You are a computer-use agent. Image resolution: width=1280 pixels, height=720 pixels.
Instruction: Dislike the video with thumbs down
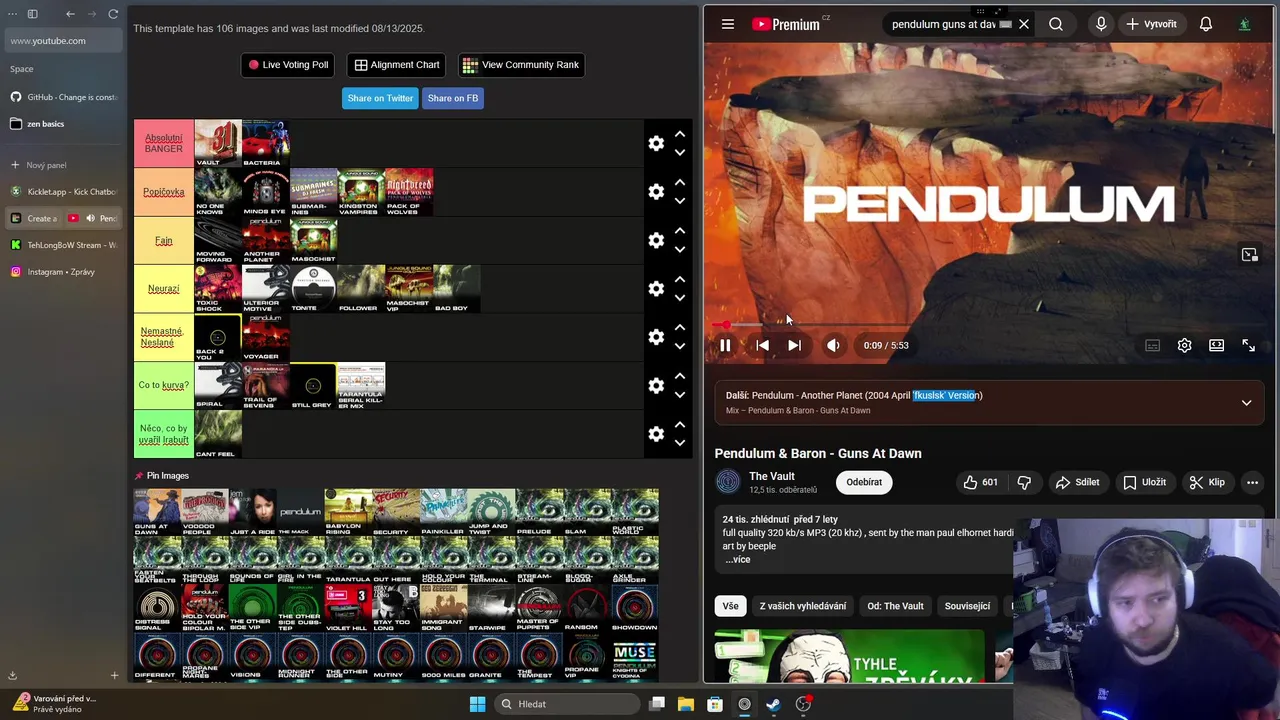pos(1024,482)
